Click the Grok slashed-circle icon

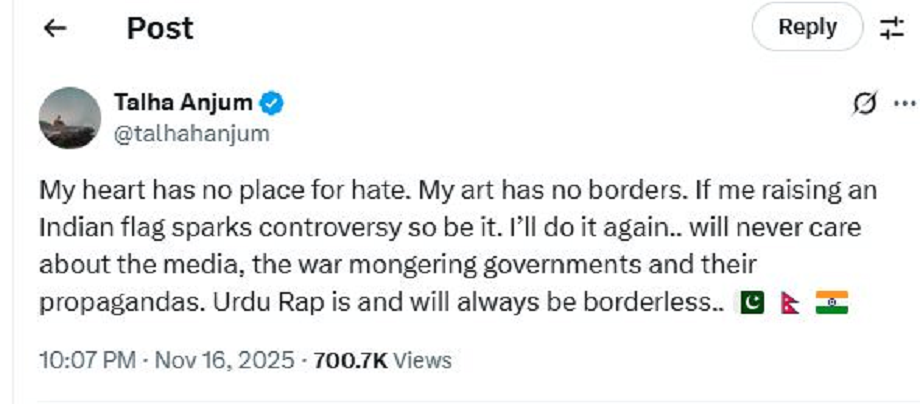(x=866, y=104)
